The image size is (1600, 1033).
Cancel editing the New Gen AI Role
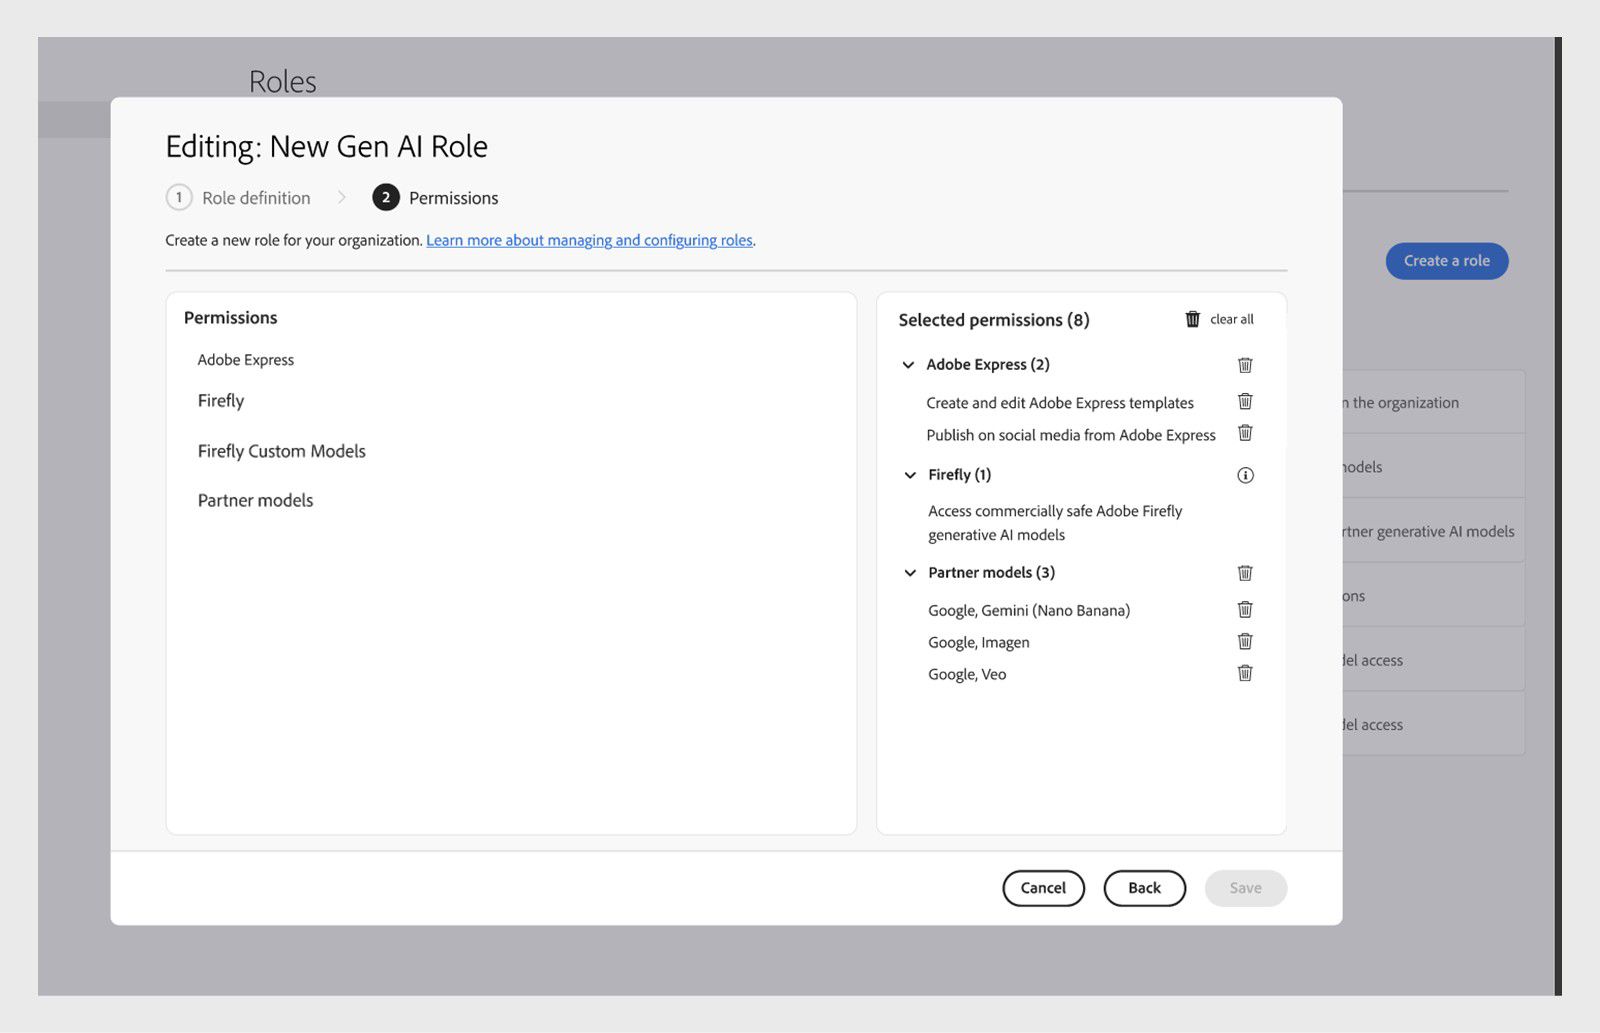1043,888
